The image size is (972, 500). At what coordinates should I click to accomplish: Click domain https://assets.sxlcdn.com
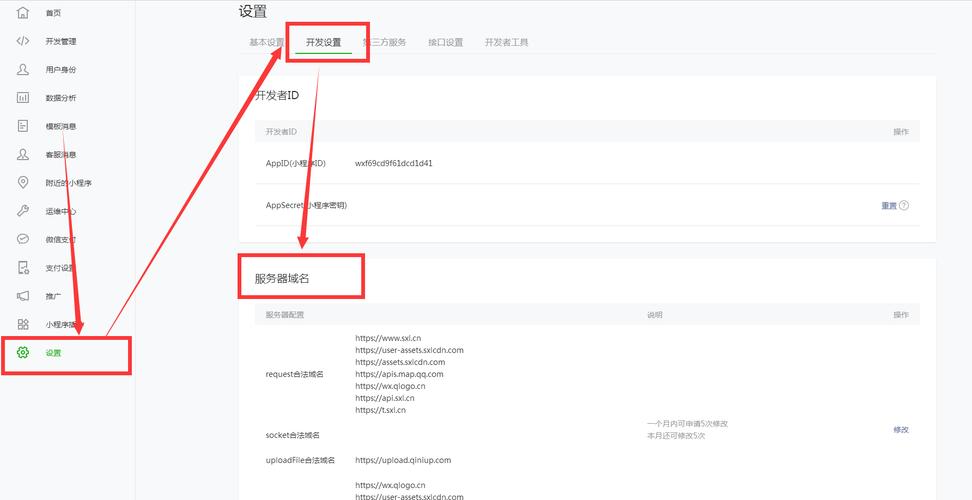pos(400,362)
